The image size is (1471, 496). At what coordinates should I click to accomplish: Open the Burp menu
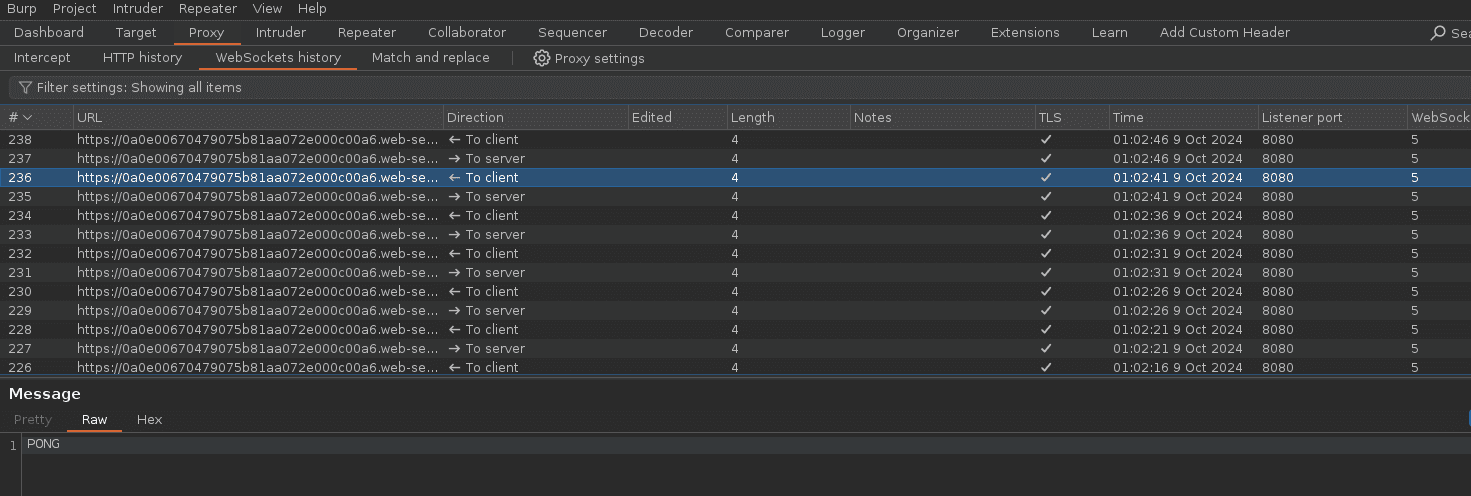coord(22,8)
